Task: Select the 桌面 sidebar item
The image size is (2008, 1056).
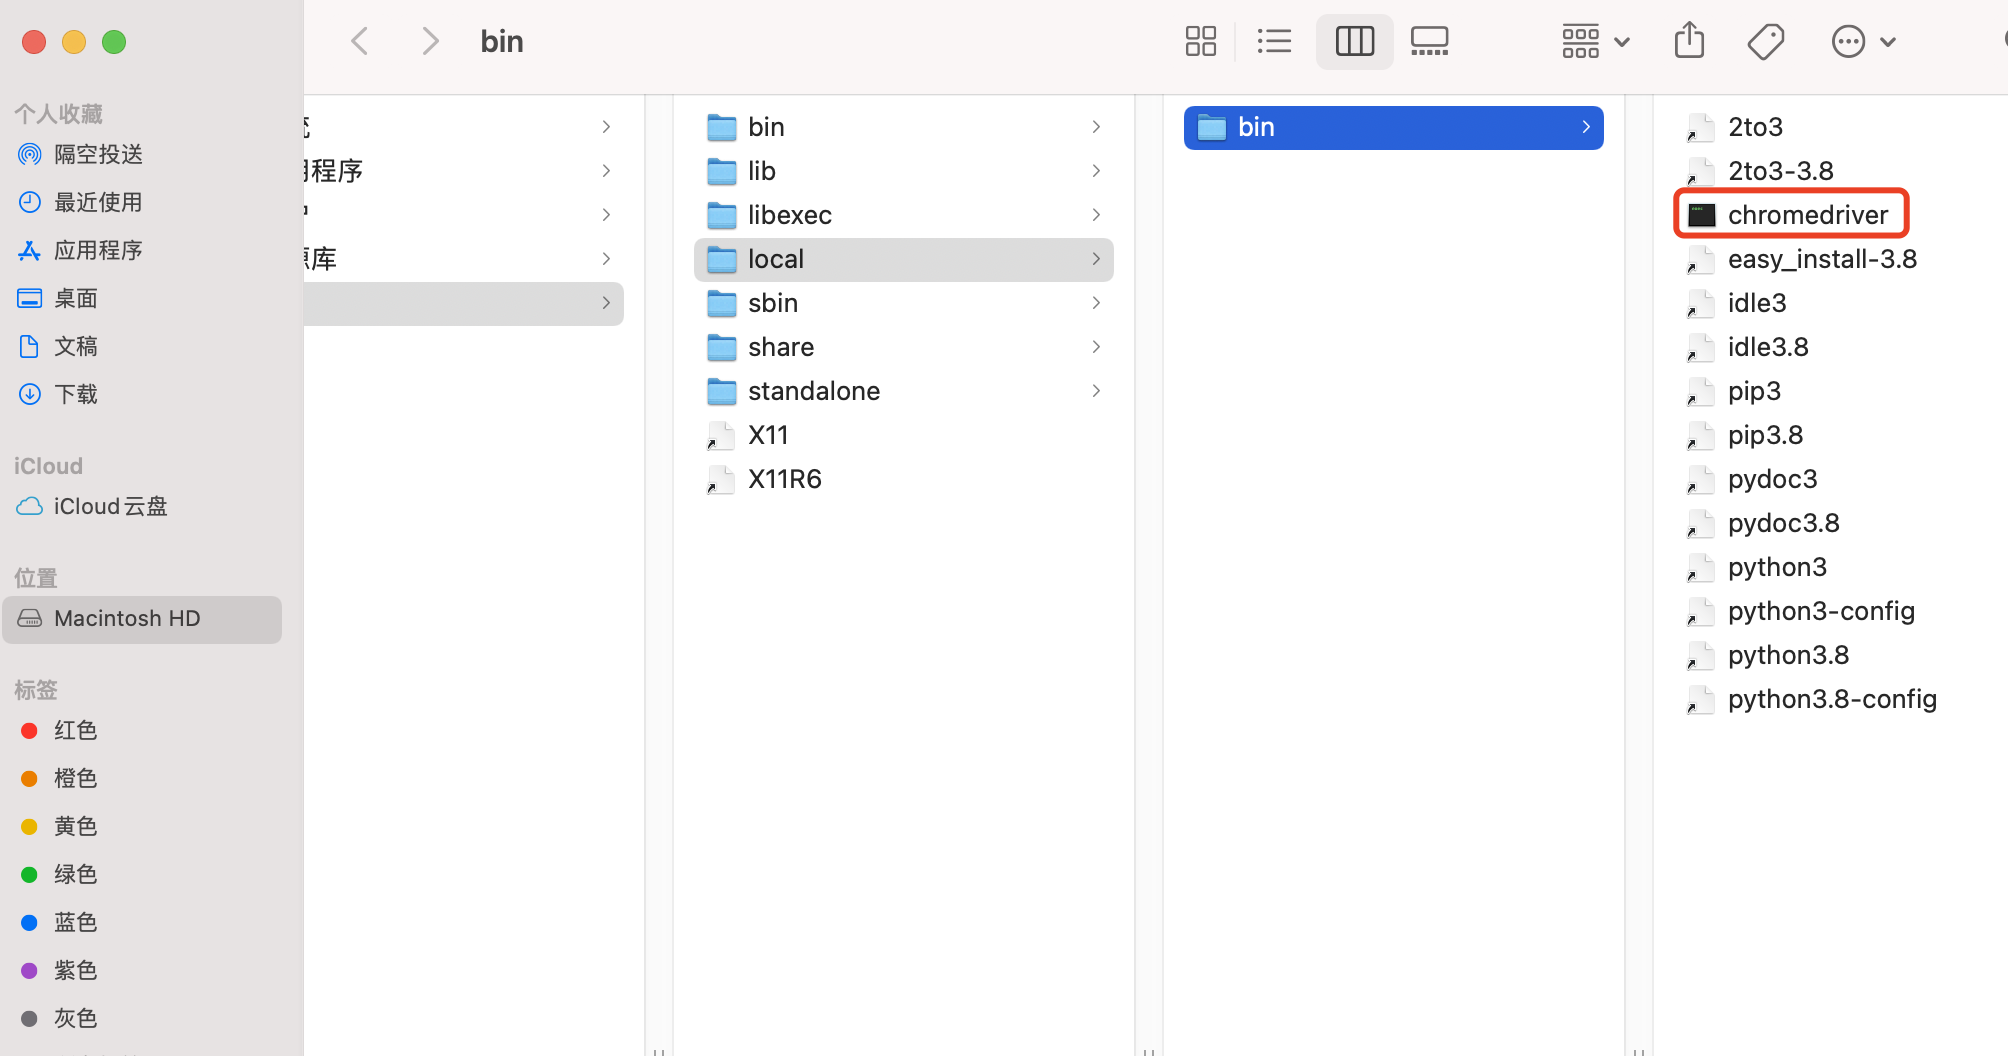Action: point(75,298)
